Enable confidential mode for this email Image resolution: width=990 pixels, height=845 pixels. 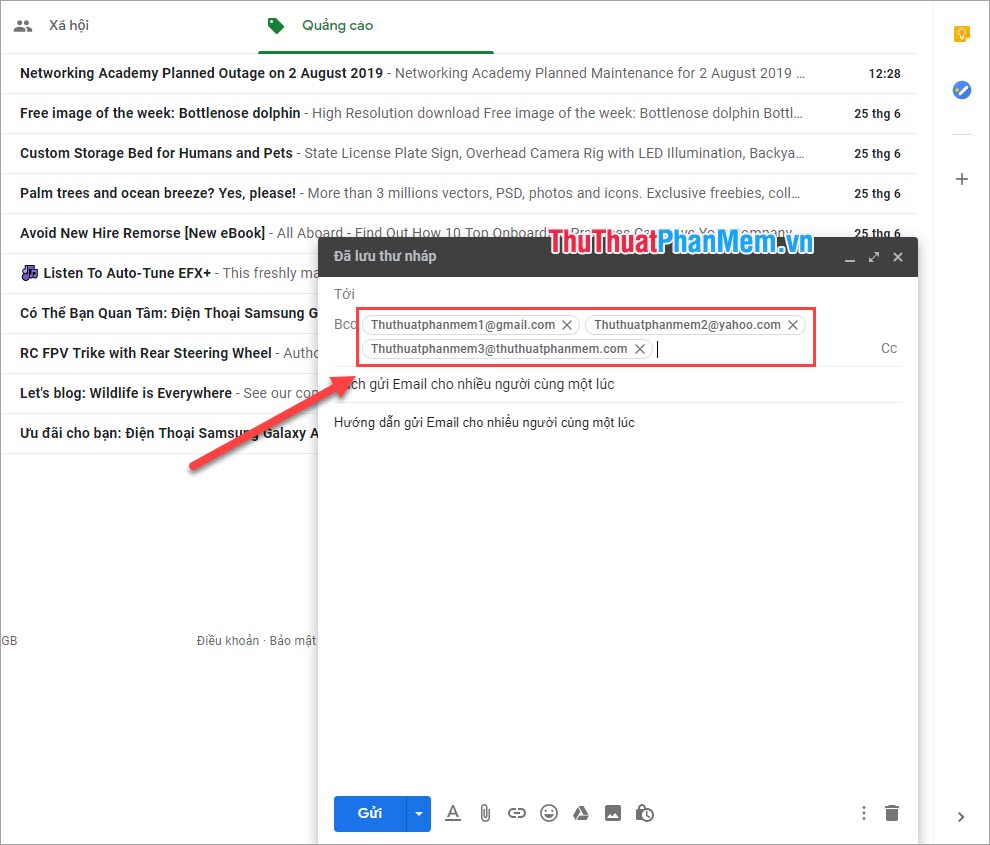(x=645, y=813)
